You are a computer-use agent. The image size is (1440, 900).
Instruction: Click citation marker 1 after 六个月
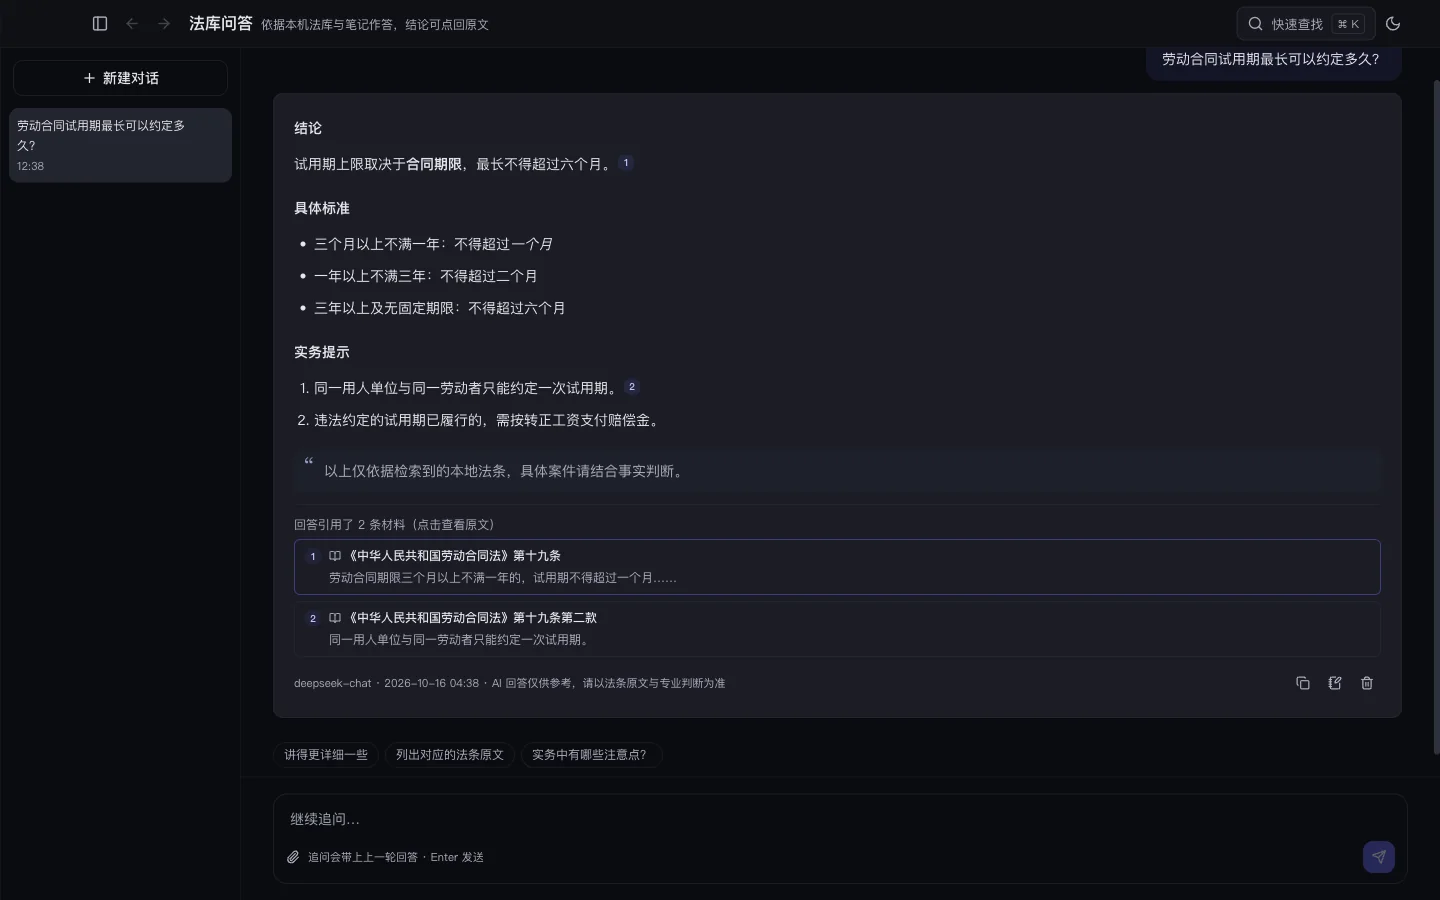tap(626, 163)
